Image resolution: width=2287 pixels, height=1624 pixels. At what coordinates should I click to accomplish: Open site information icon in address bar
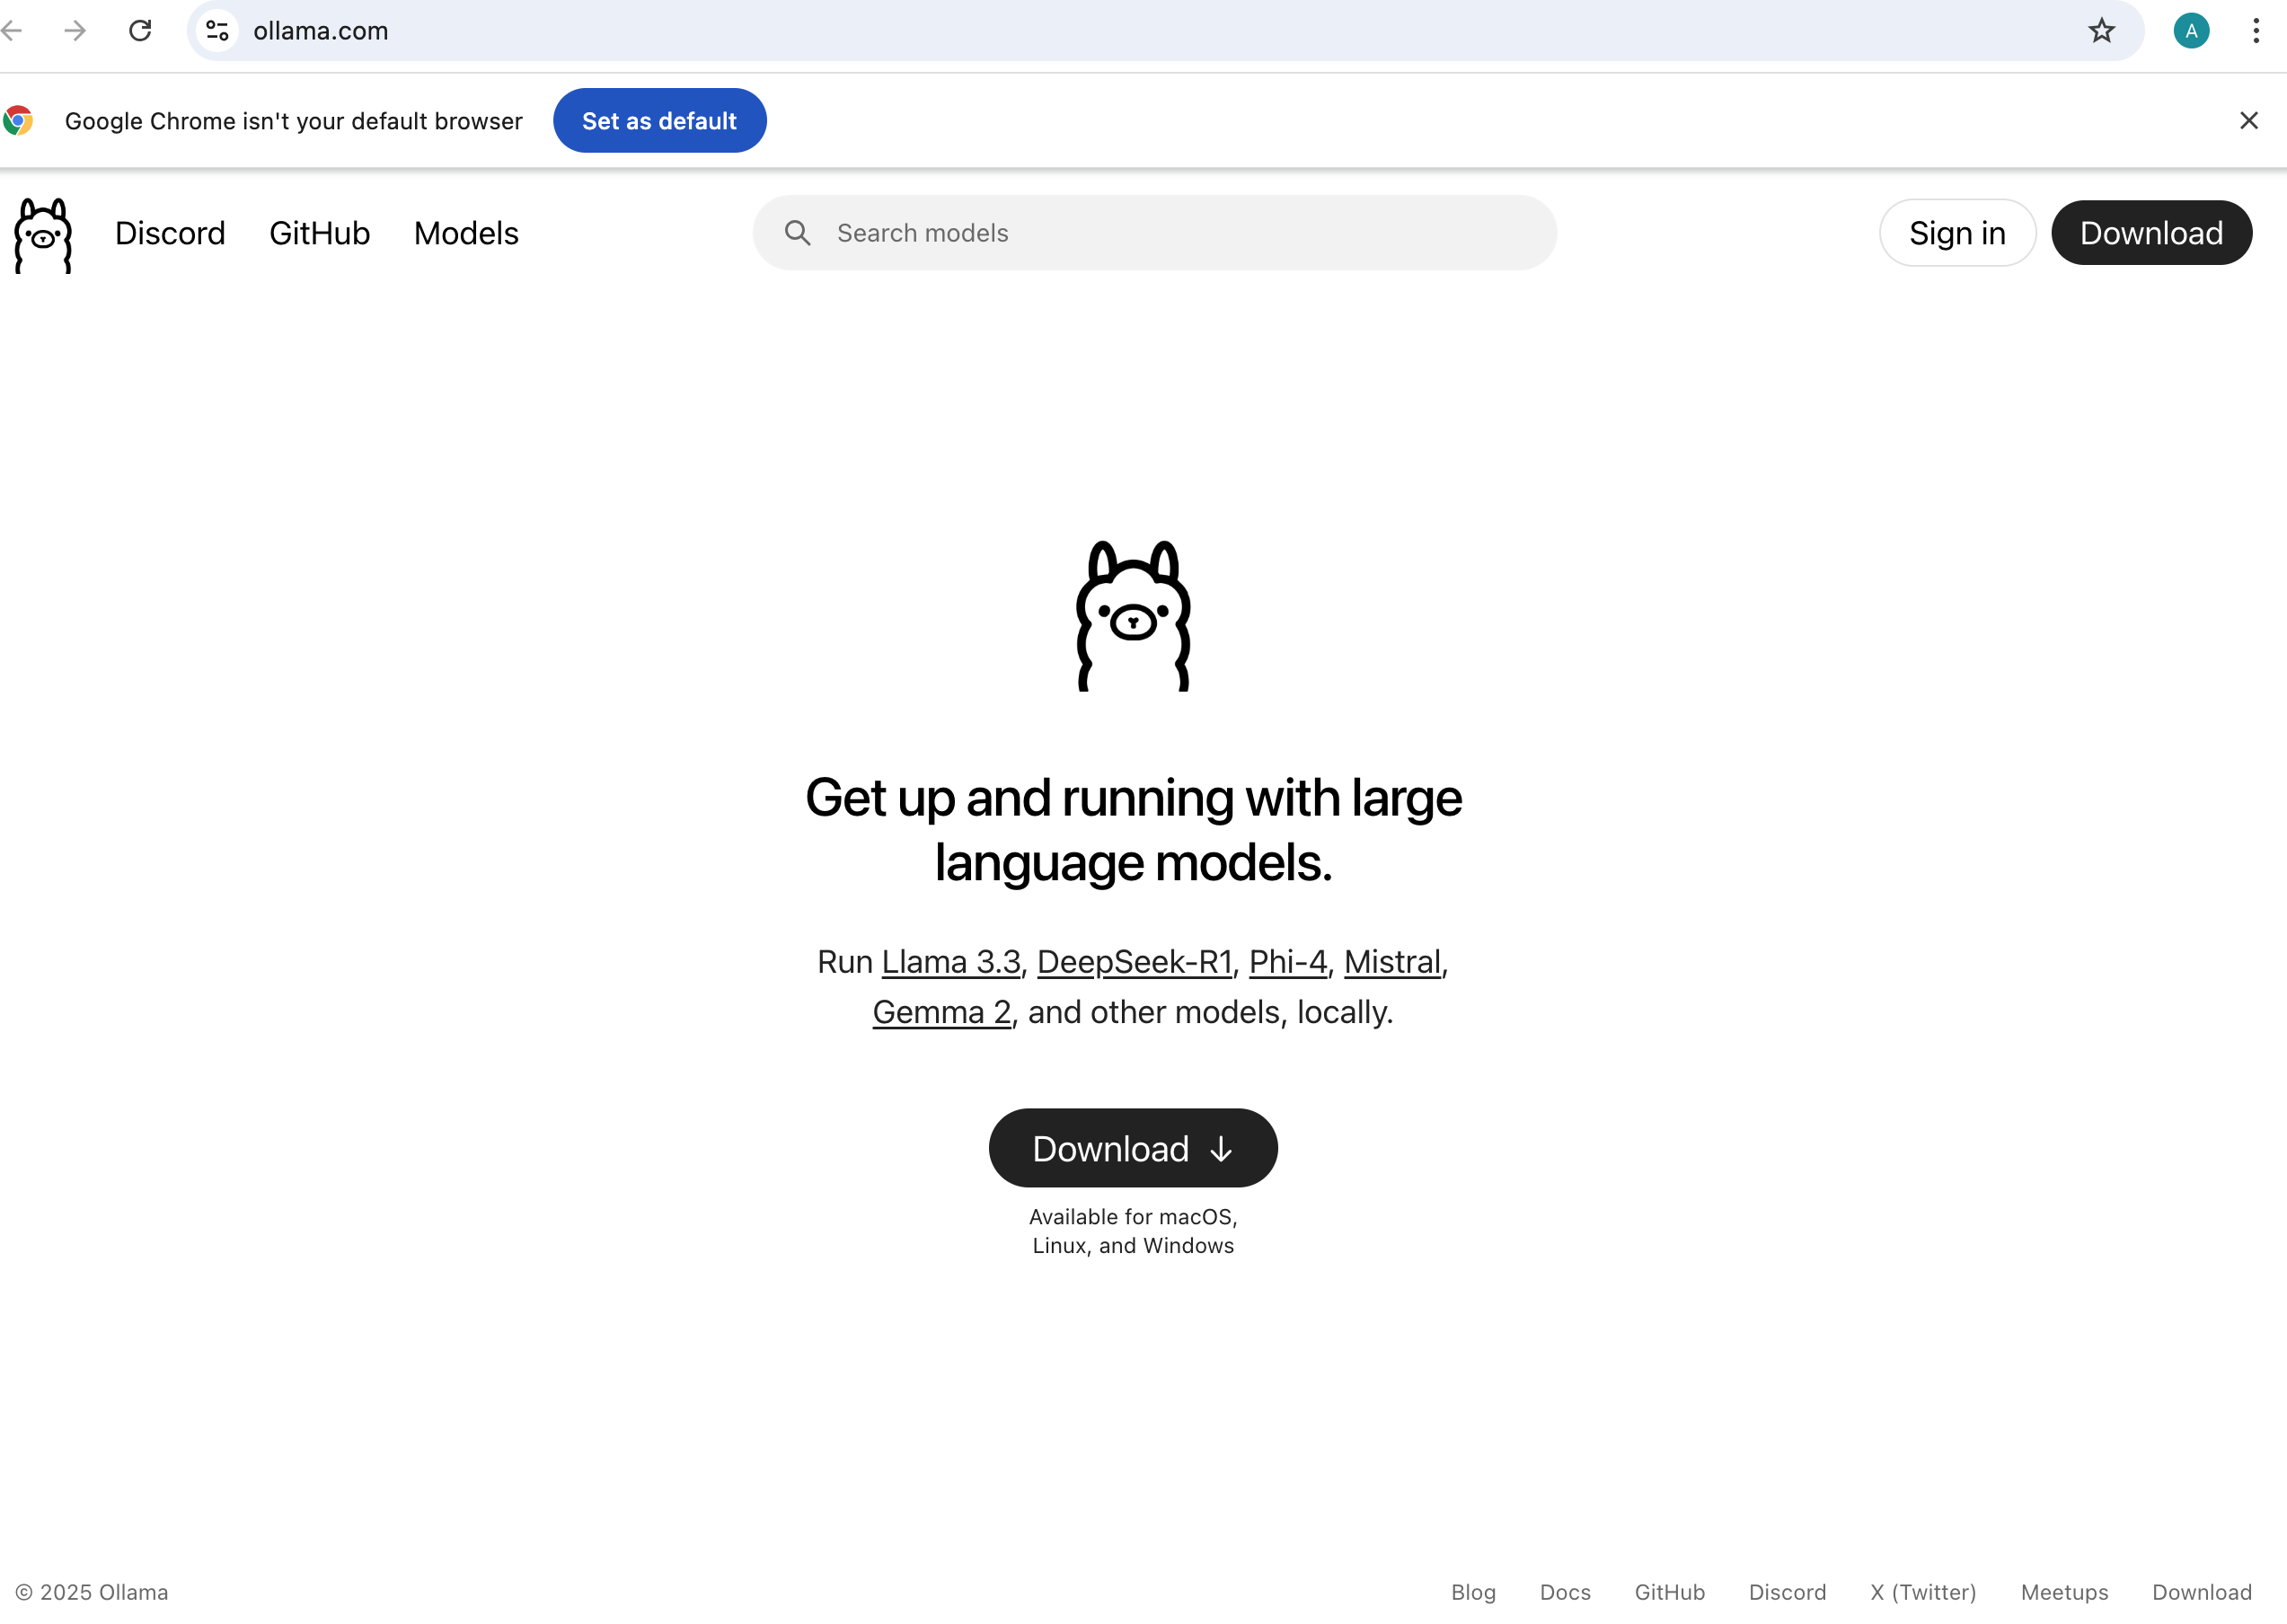click(217, 31)
